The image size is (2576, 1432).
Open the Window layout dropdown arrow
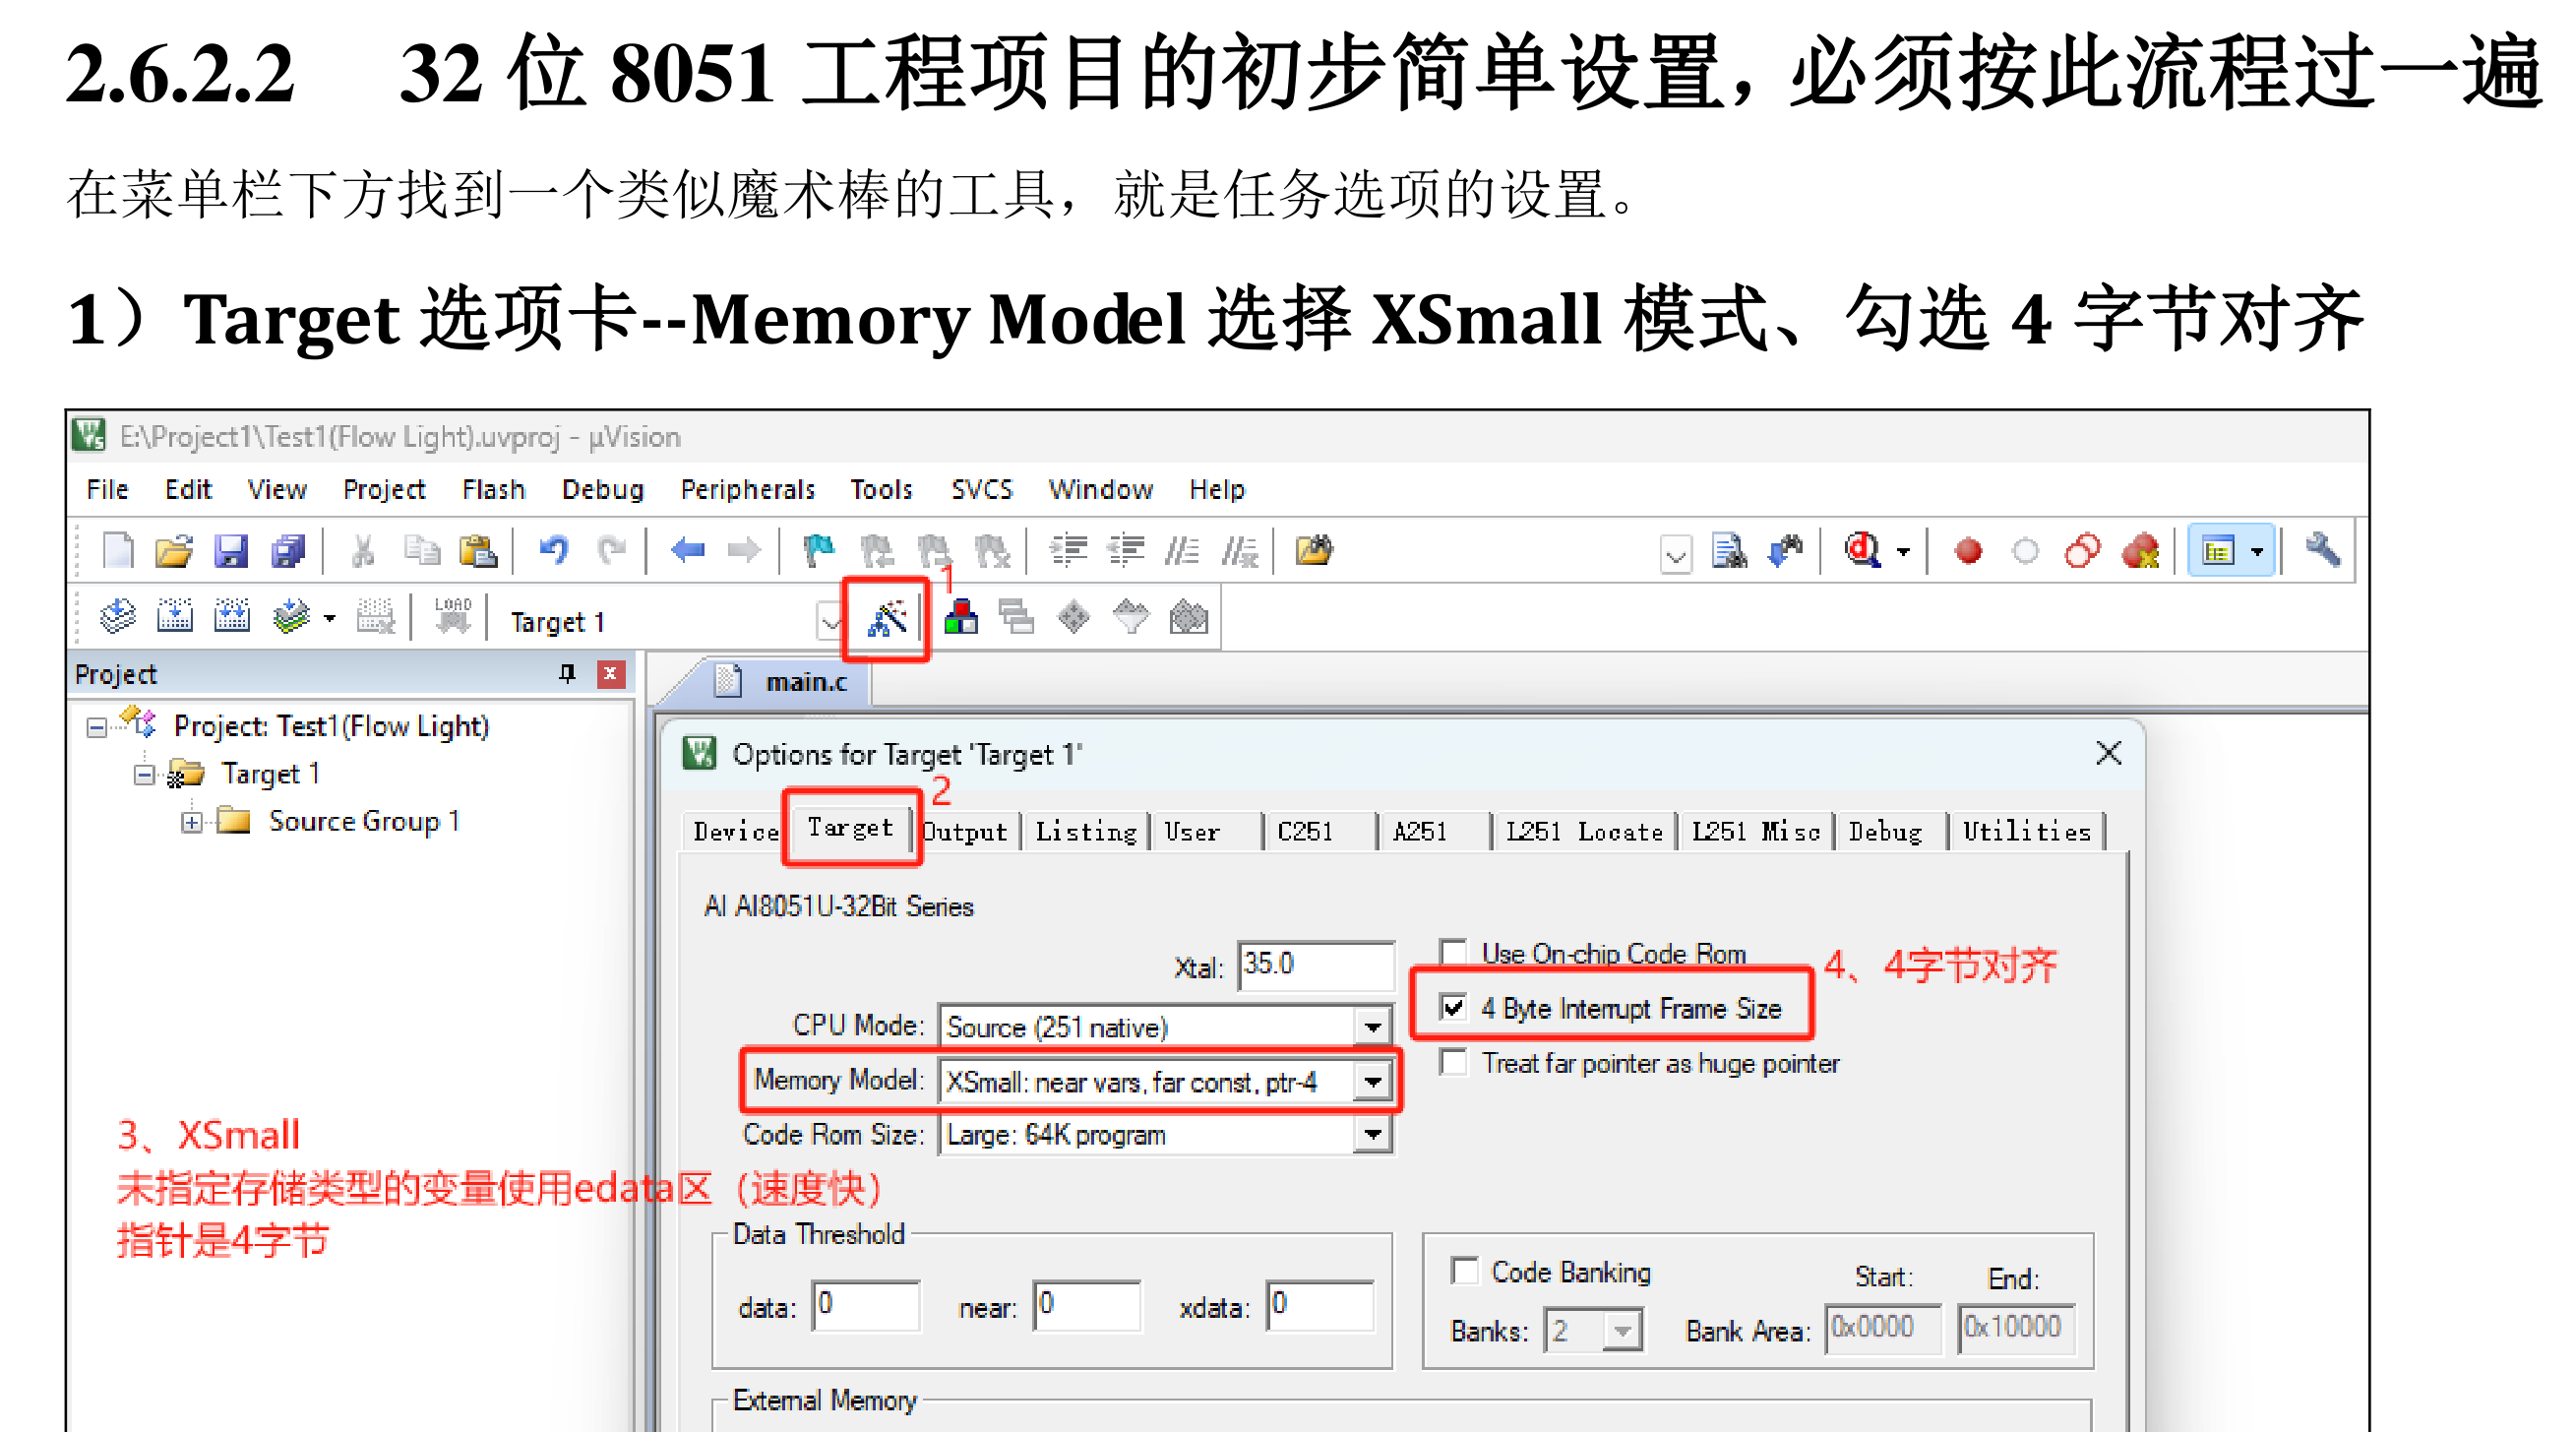tap(2257, 551)
